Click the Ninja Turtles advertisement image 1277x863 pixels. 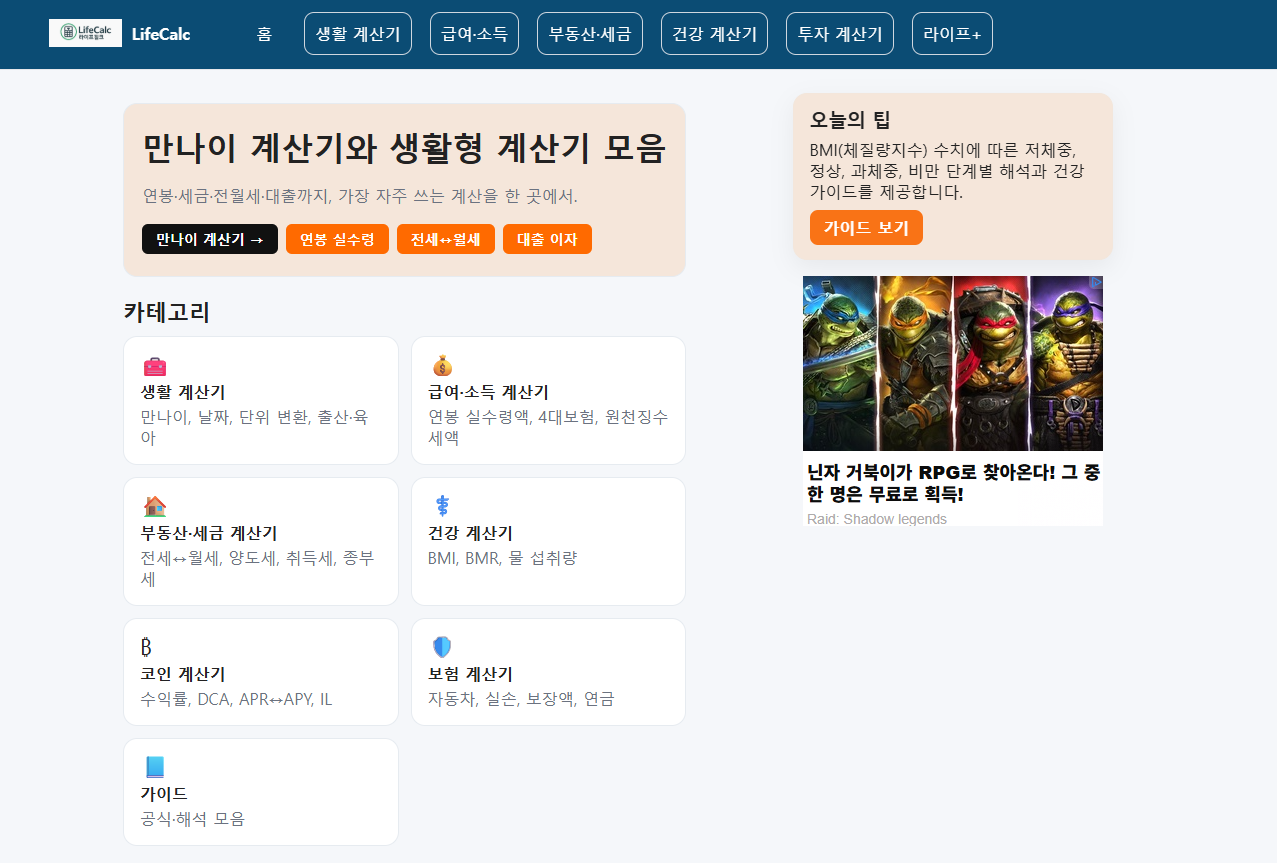coord(952,362)
